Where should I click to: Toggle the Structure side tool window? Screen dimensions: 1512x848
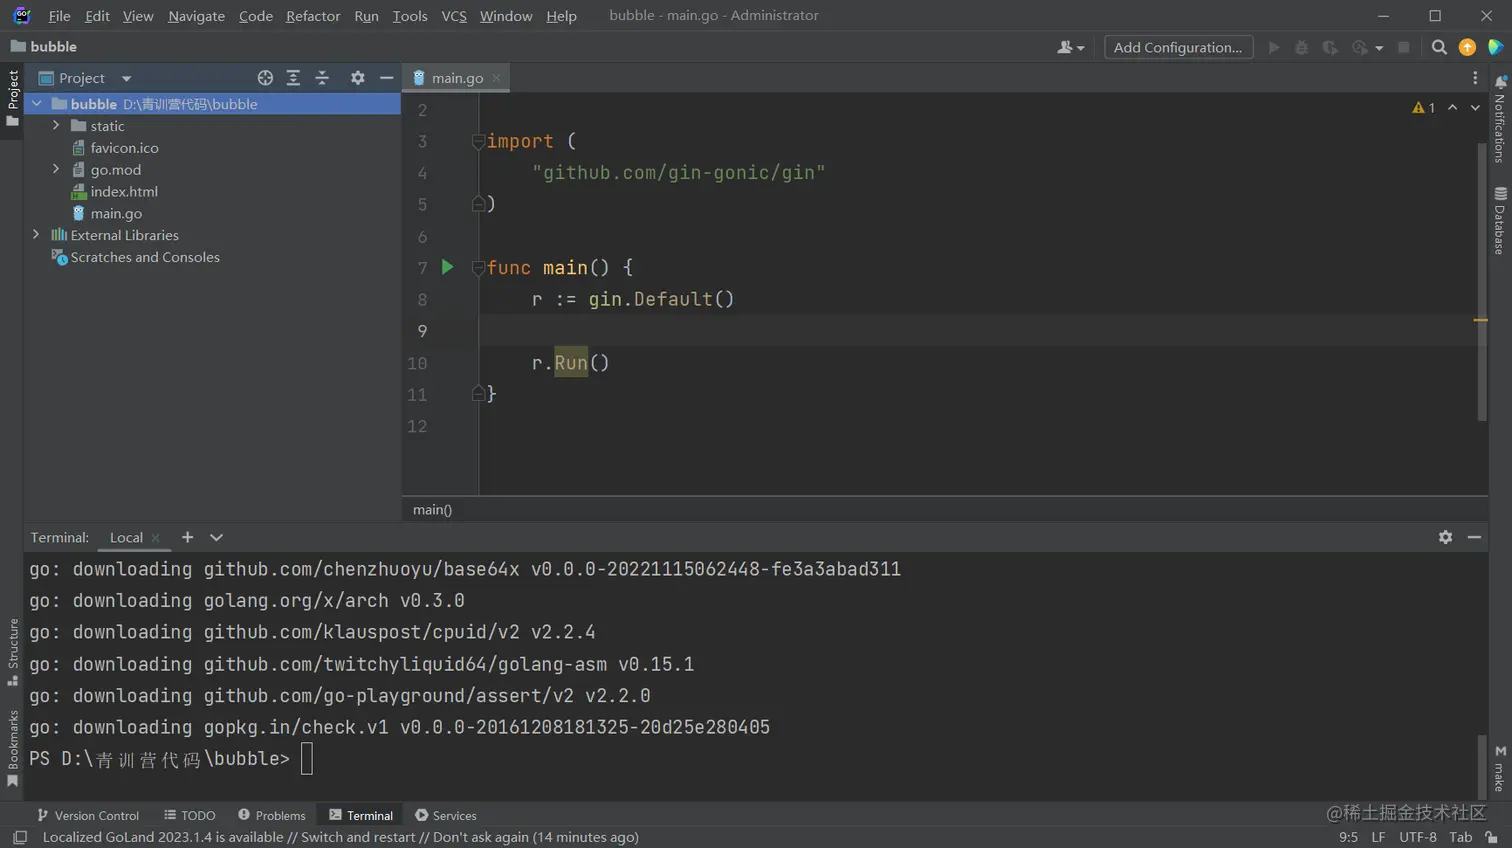click(12, 652)
